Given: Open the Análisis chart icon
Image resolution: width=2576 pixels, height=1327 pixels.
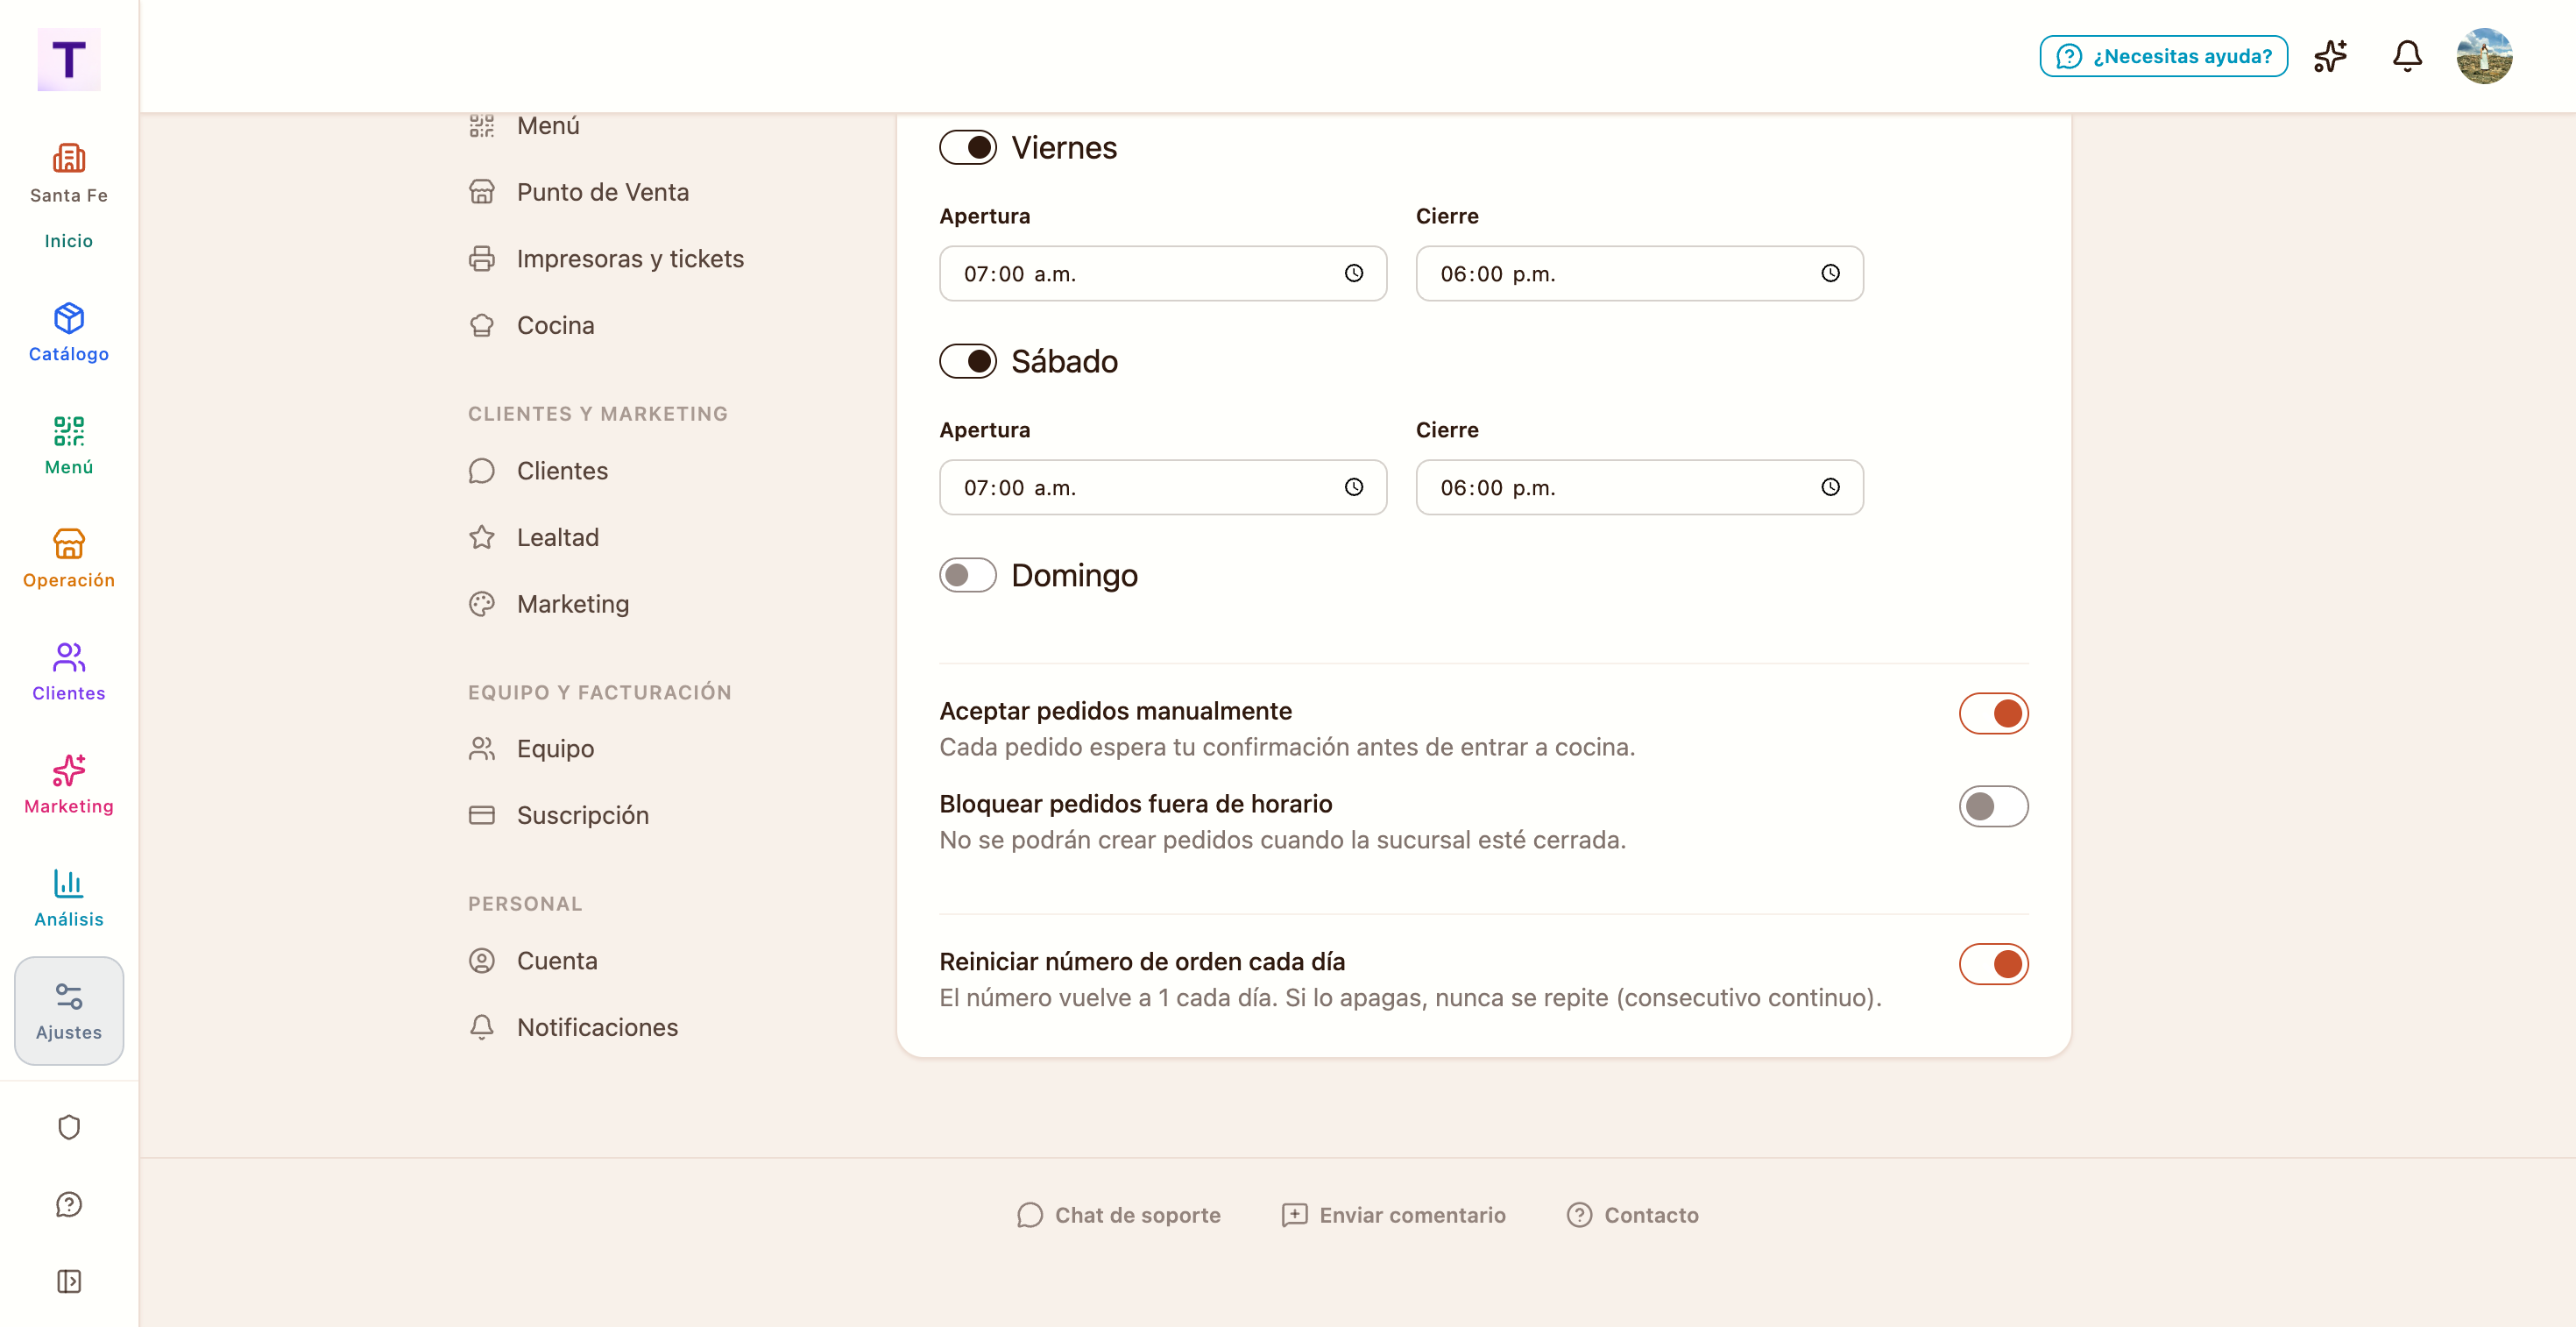Looking at the screenshot, I should coord(69,884).
